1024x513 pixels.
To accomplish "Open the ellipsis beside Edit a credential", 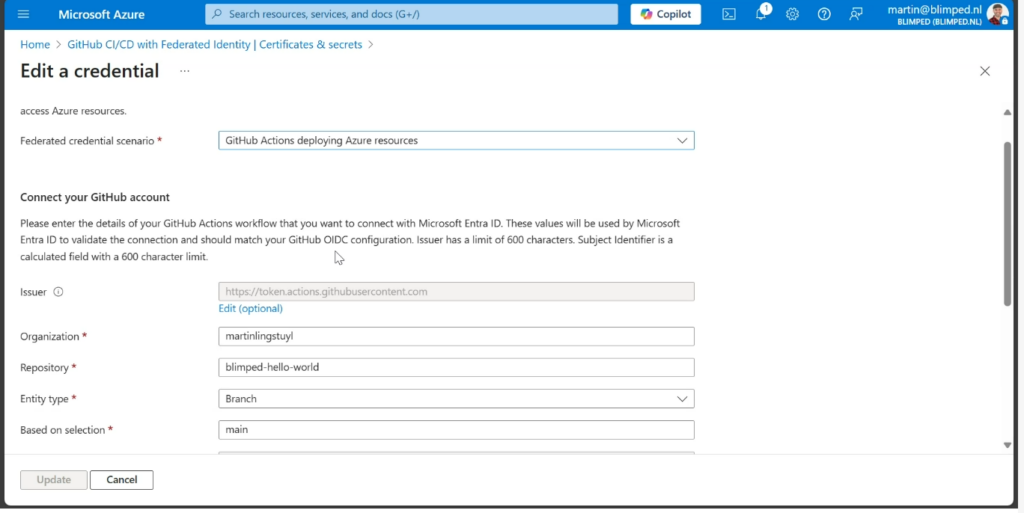I will pyautogui.click(x=185, y=71).
